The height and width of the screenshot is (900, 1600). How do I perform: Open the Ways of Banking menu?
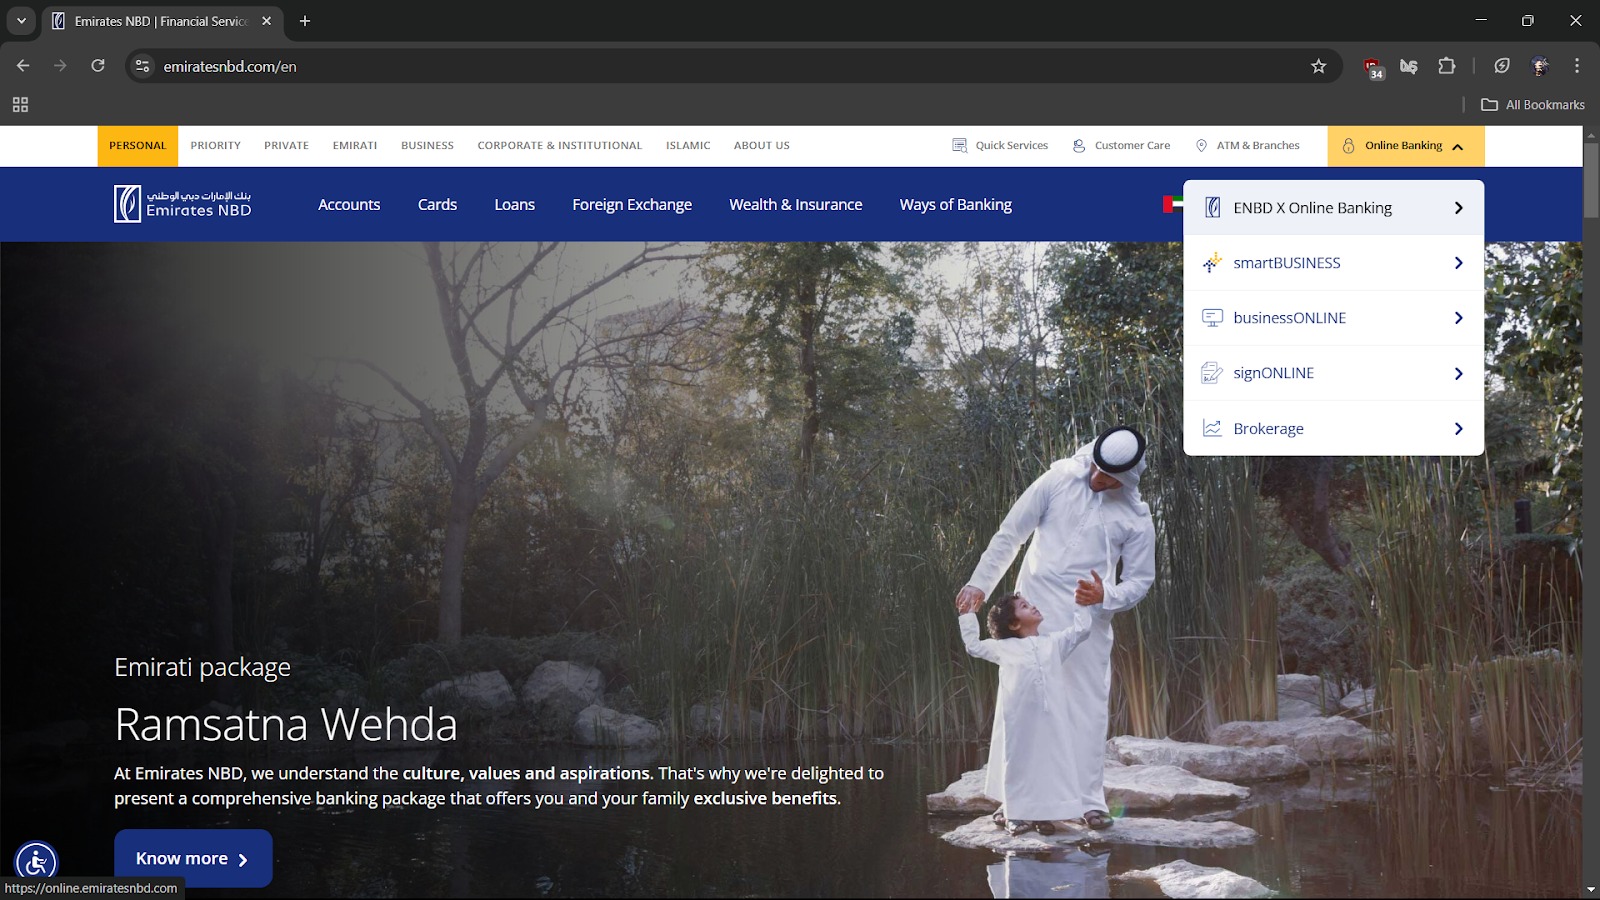(x=956, y=205)
